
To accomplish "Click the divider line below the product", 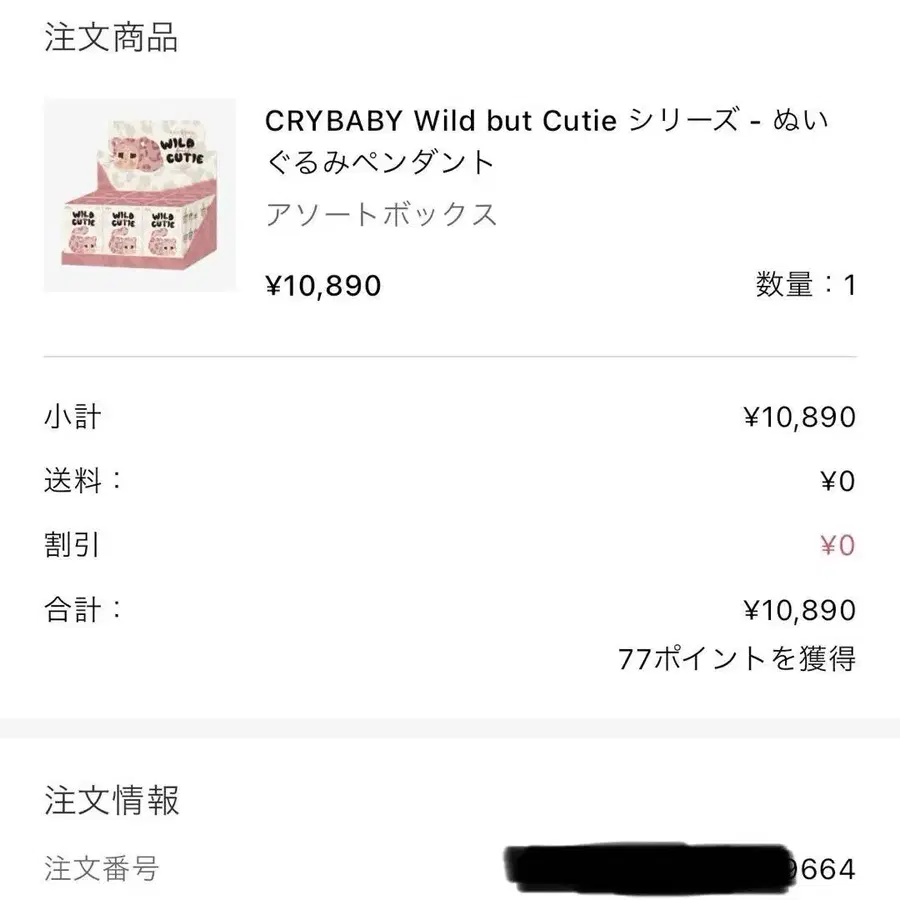I will point(450,356).
